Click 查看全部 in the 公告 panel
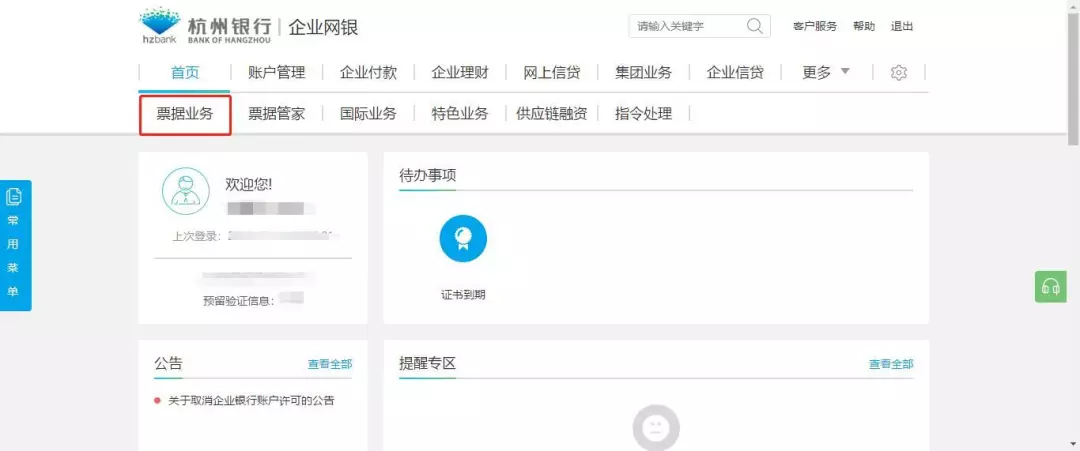This screenshot has width=1080, height=451. pos(329,364)
